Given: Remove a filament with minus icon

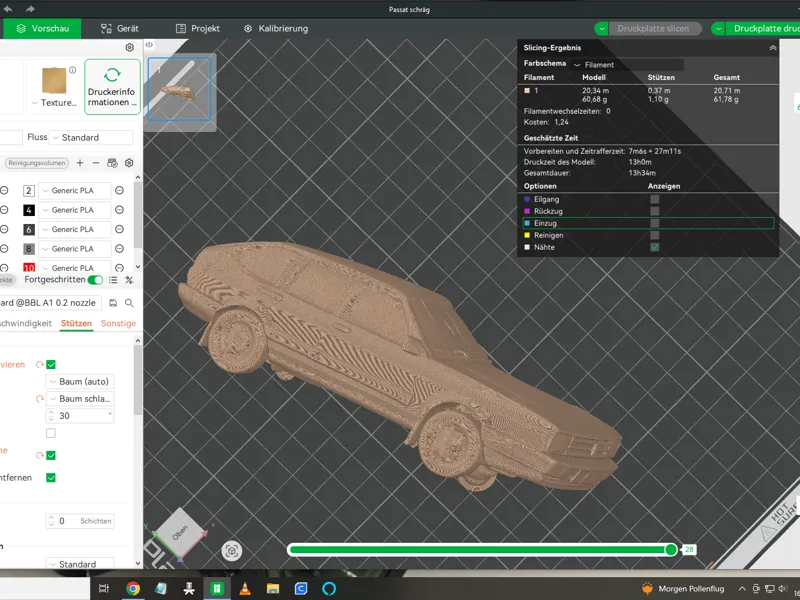Looking at the screenshot, I should 96,163.
